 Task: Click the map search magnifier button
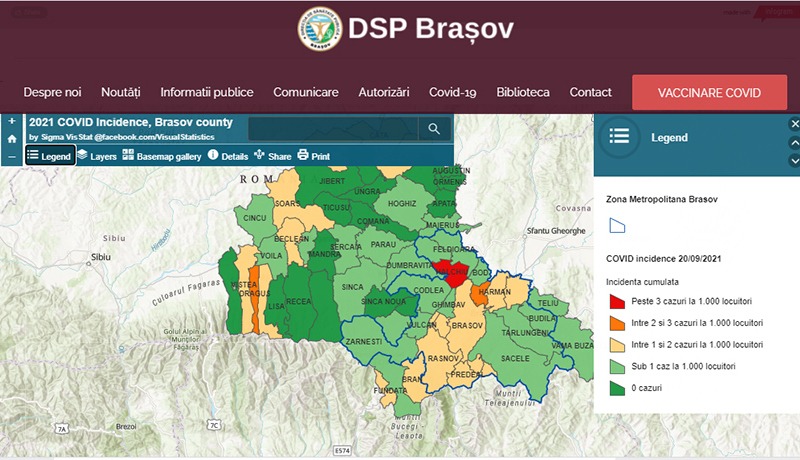[433, 129]
